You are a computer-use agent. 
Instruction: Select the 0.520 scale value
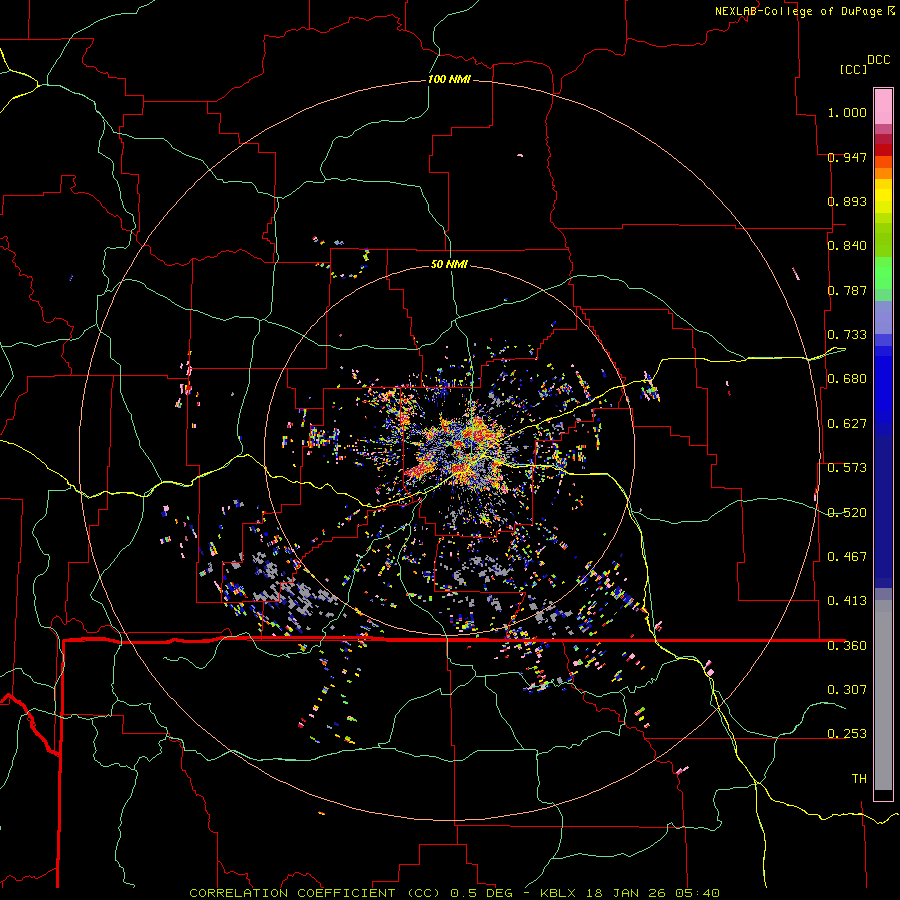pos(847,513)
